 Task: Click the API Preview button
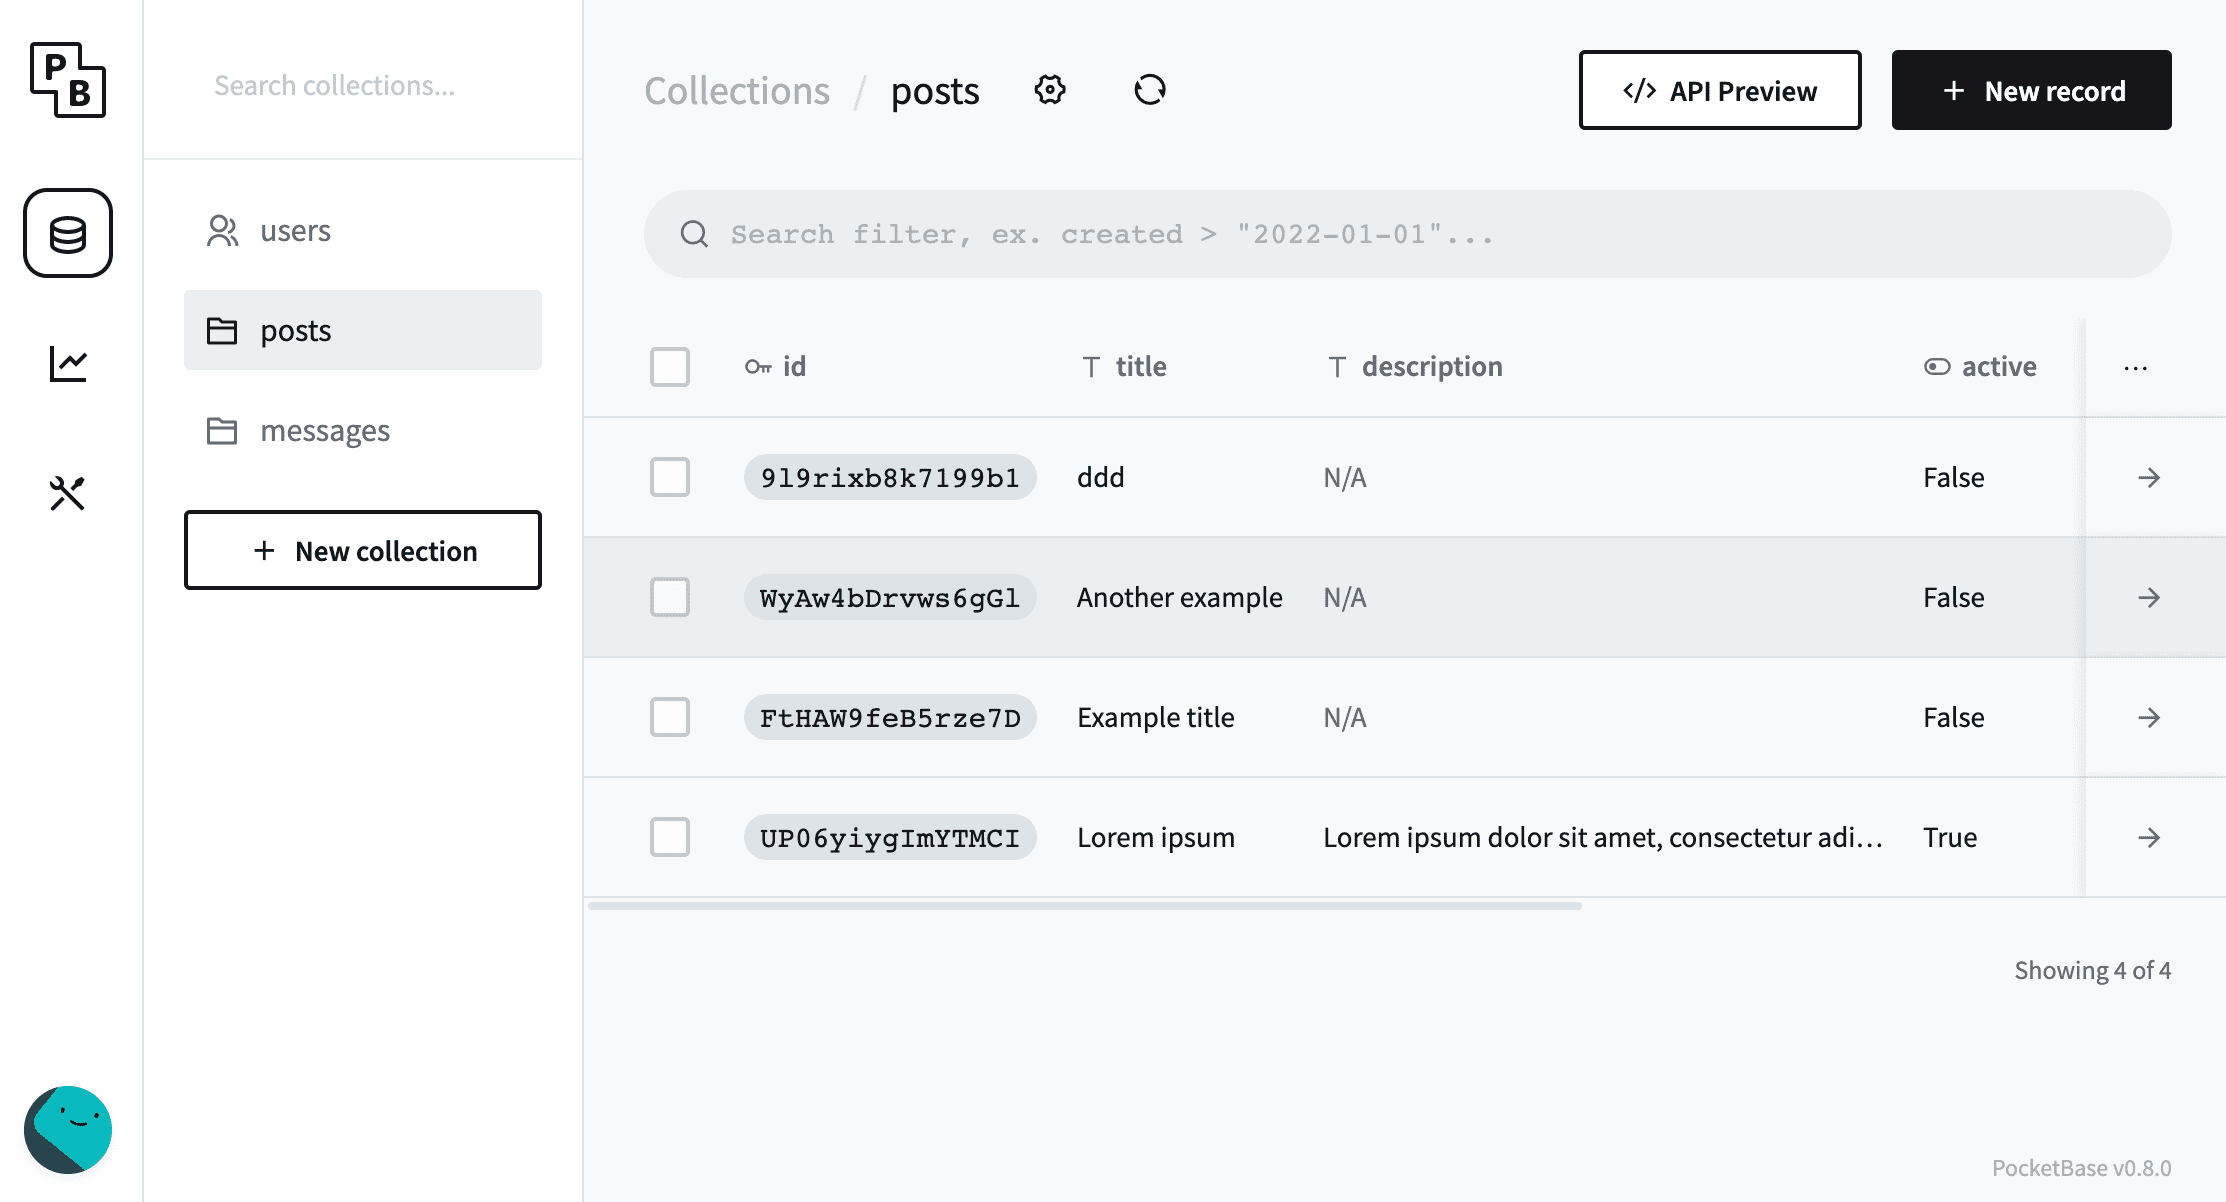1719,90
